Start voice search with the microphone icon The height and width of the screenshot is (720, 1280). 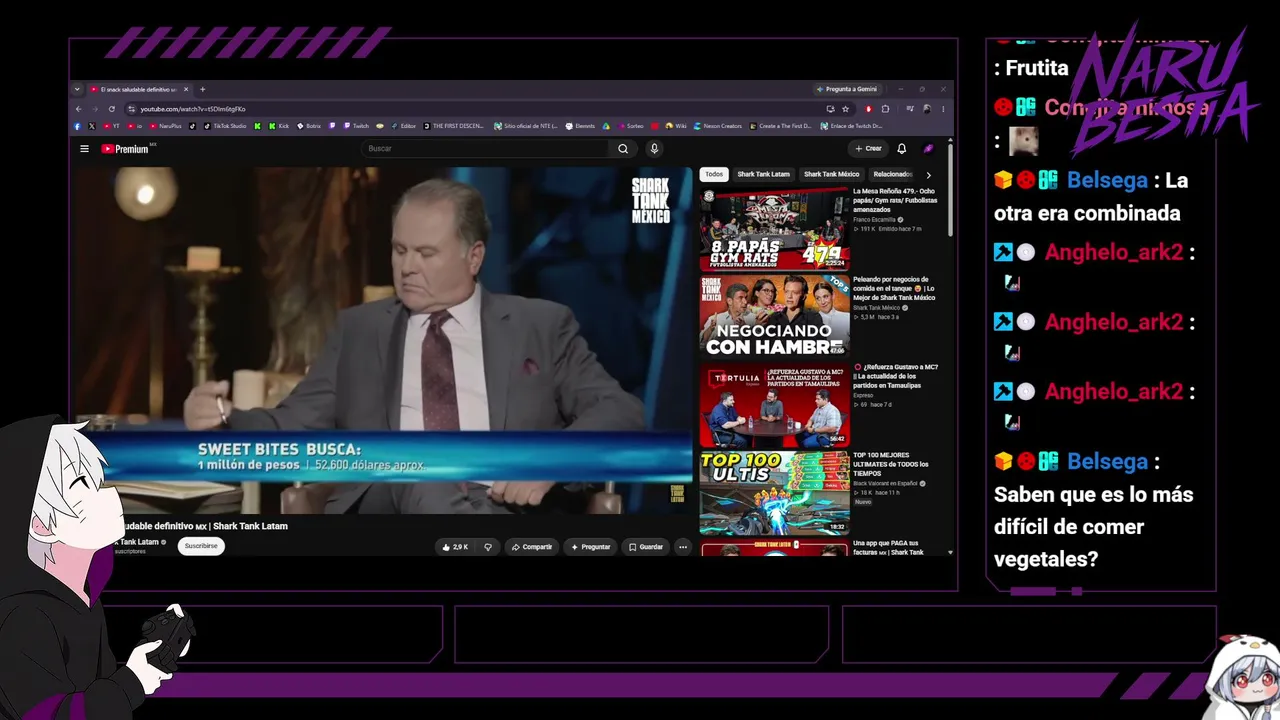pyautogui.click(x=654, y=149)
